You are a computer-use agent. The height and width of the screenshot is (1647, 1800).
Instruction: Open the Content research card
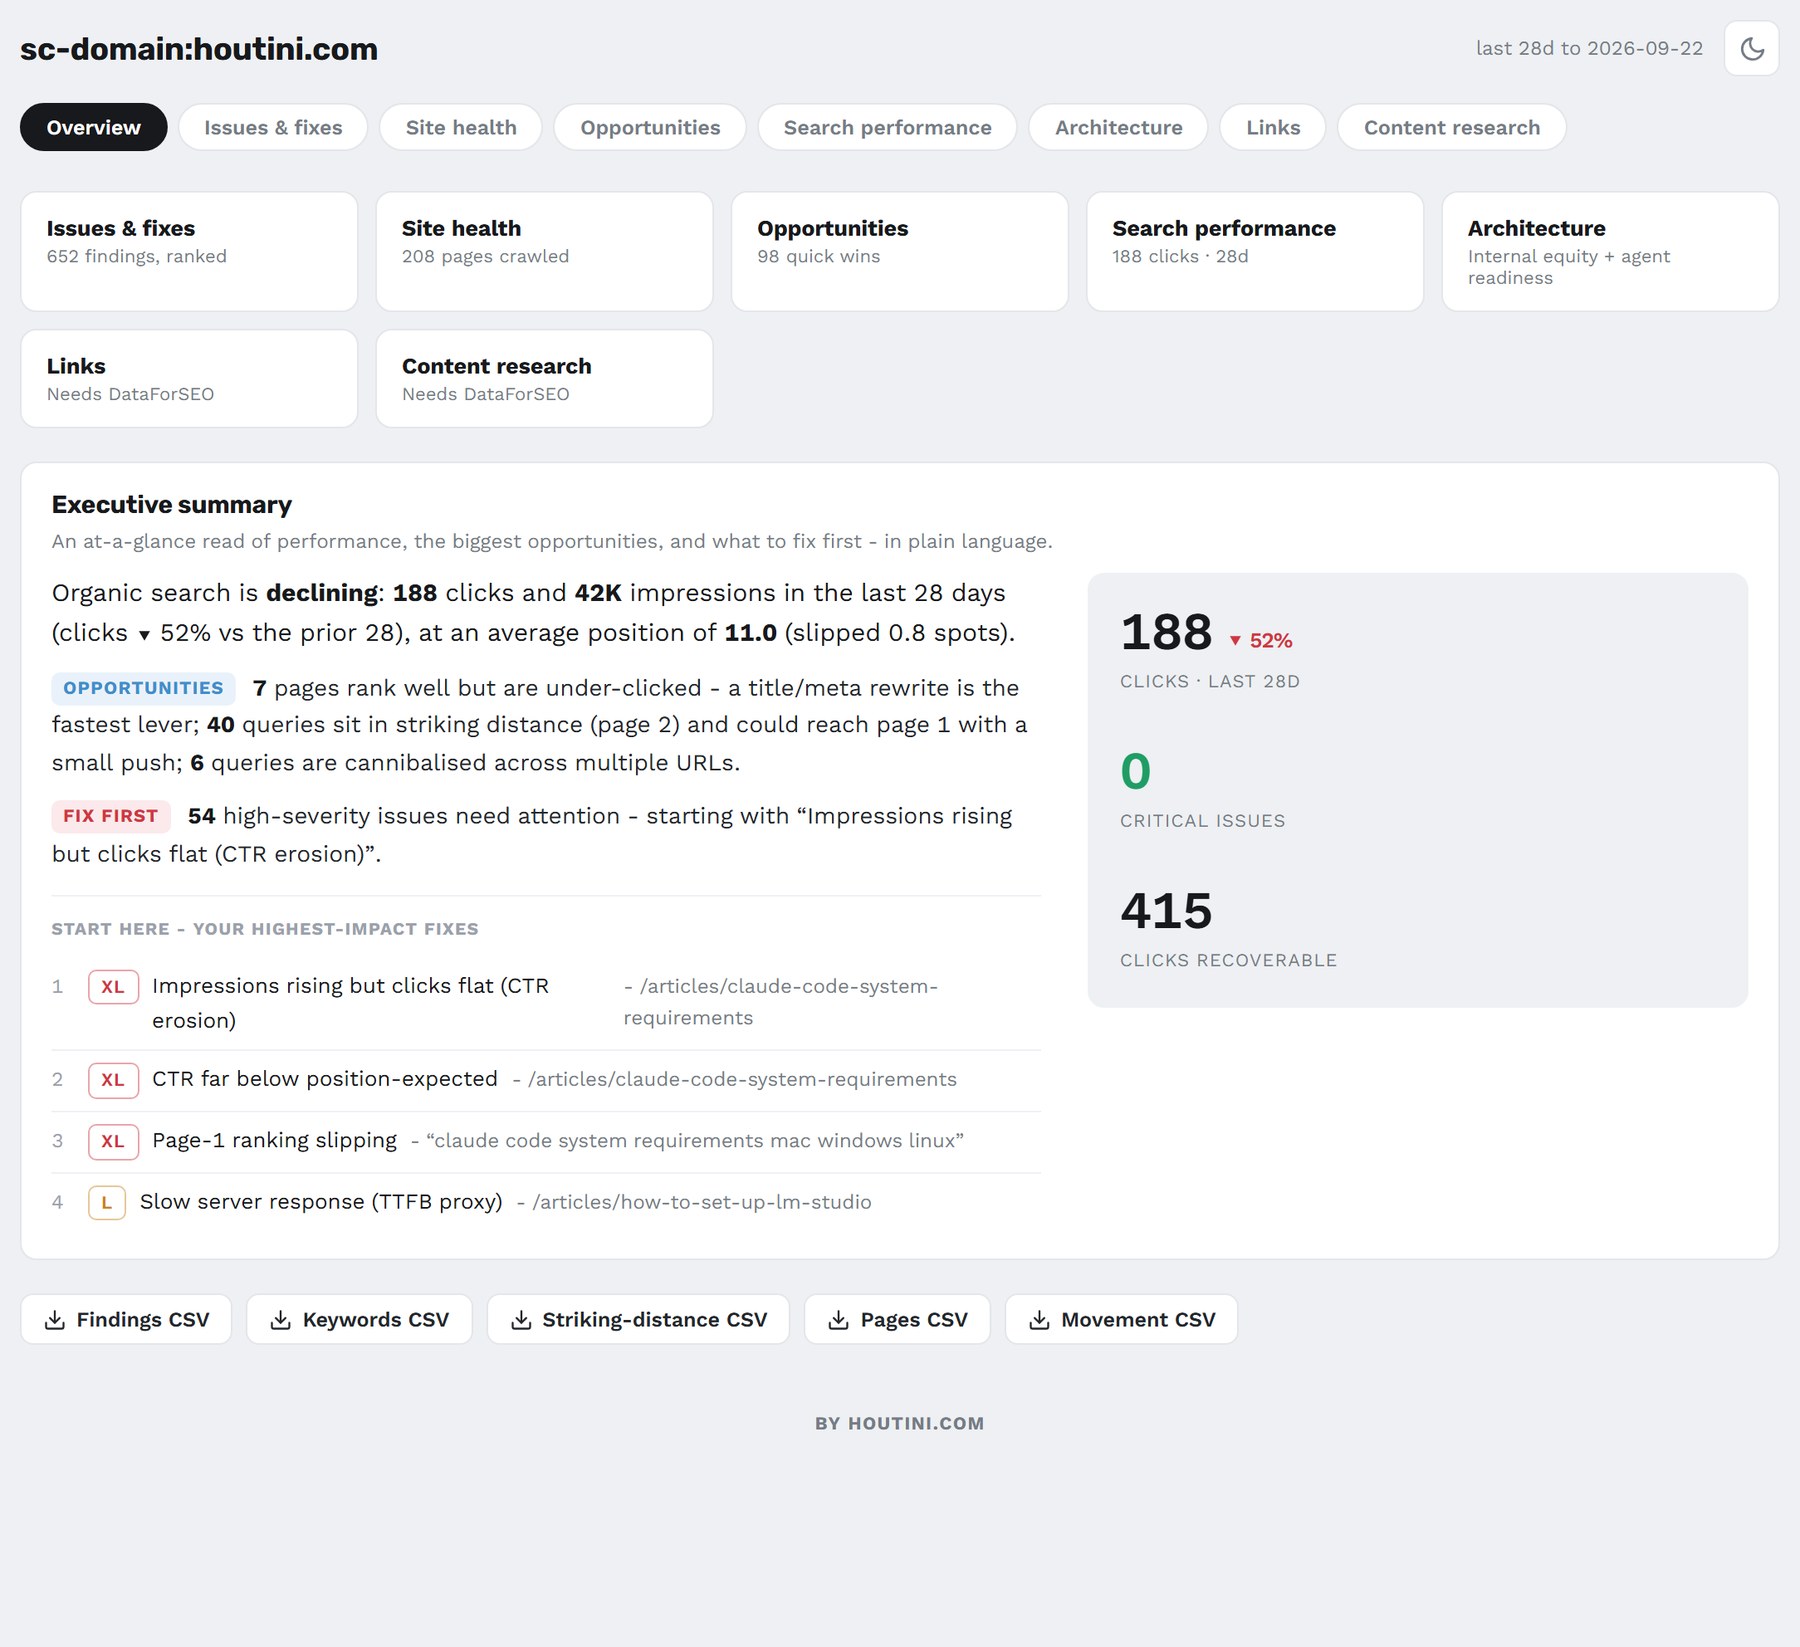click(x=544, y=378)
